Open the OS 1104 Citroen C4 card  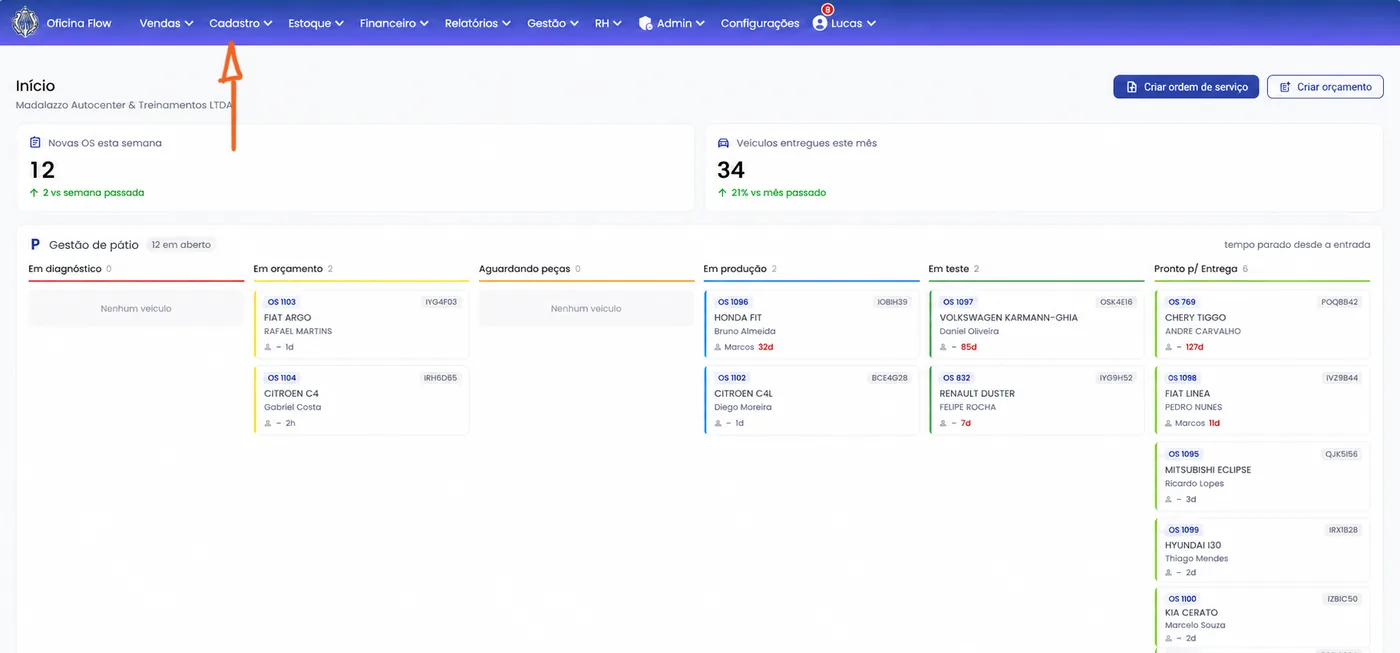point(361,401)
